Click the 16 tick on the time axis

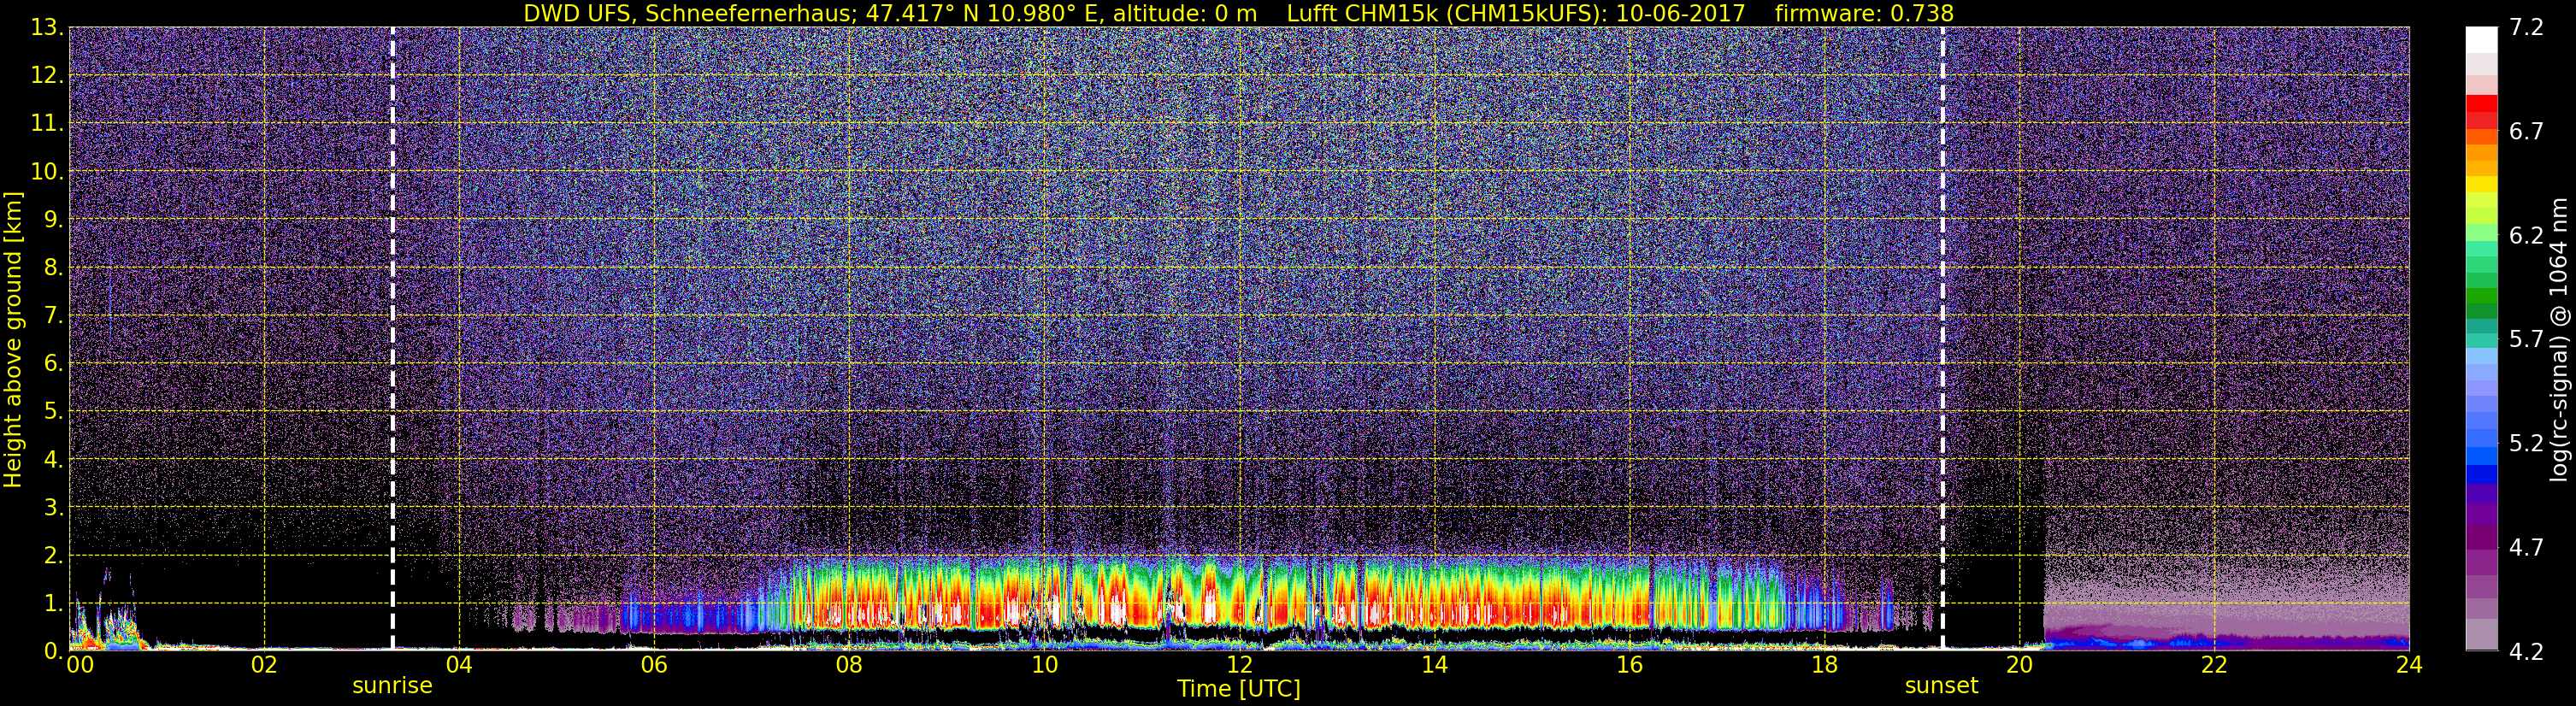click(x=1629, y=666)
